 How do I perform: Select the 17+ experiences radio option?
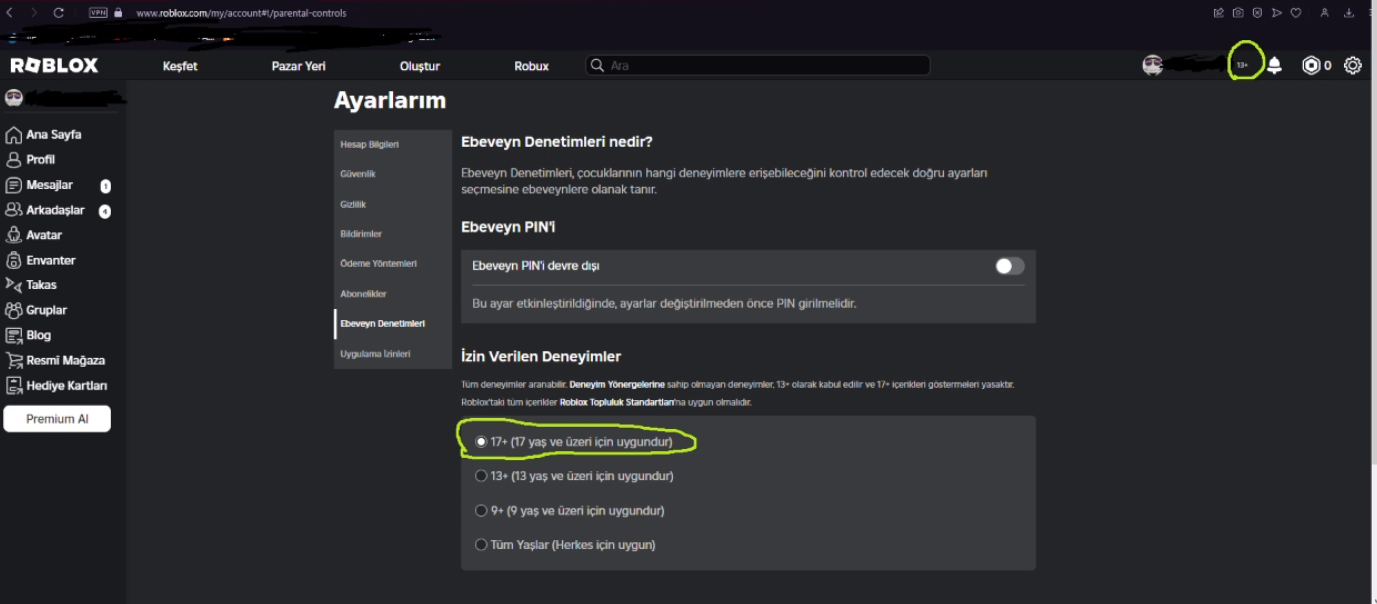[481, 441]
